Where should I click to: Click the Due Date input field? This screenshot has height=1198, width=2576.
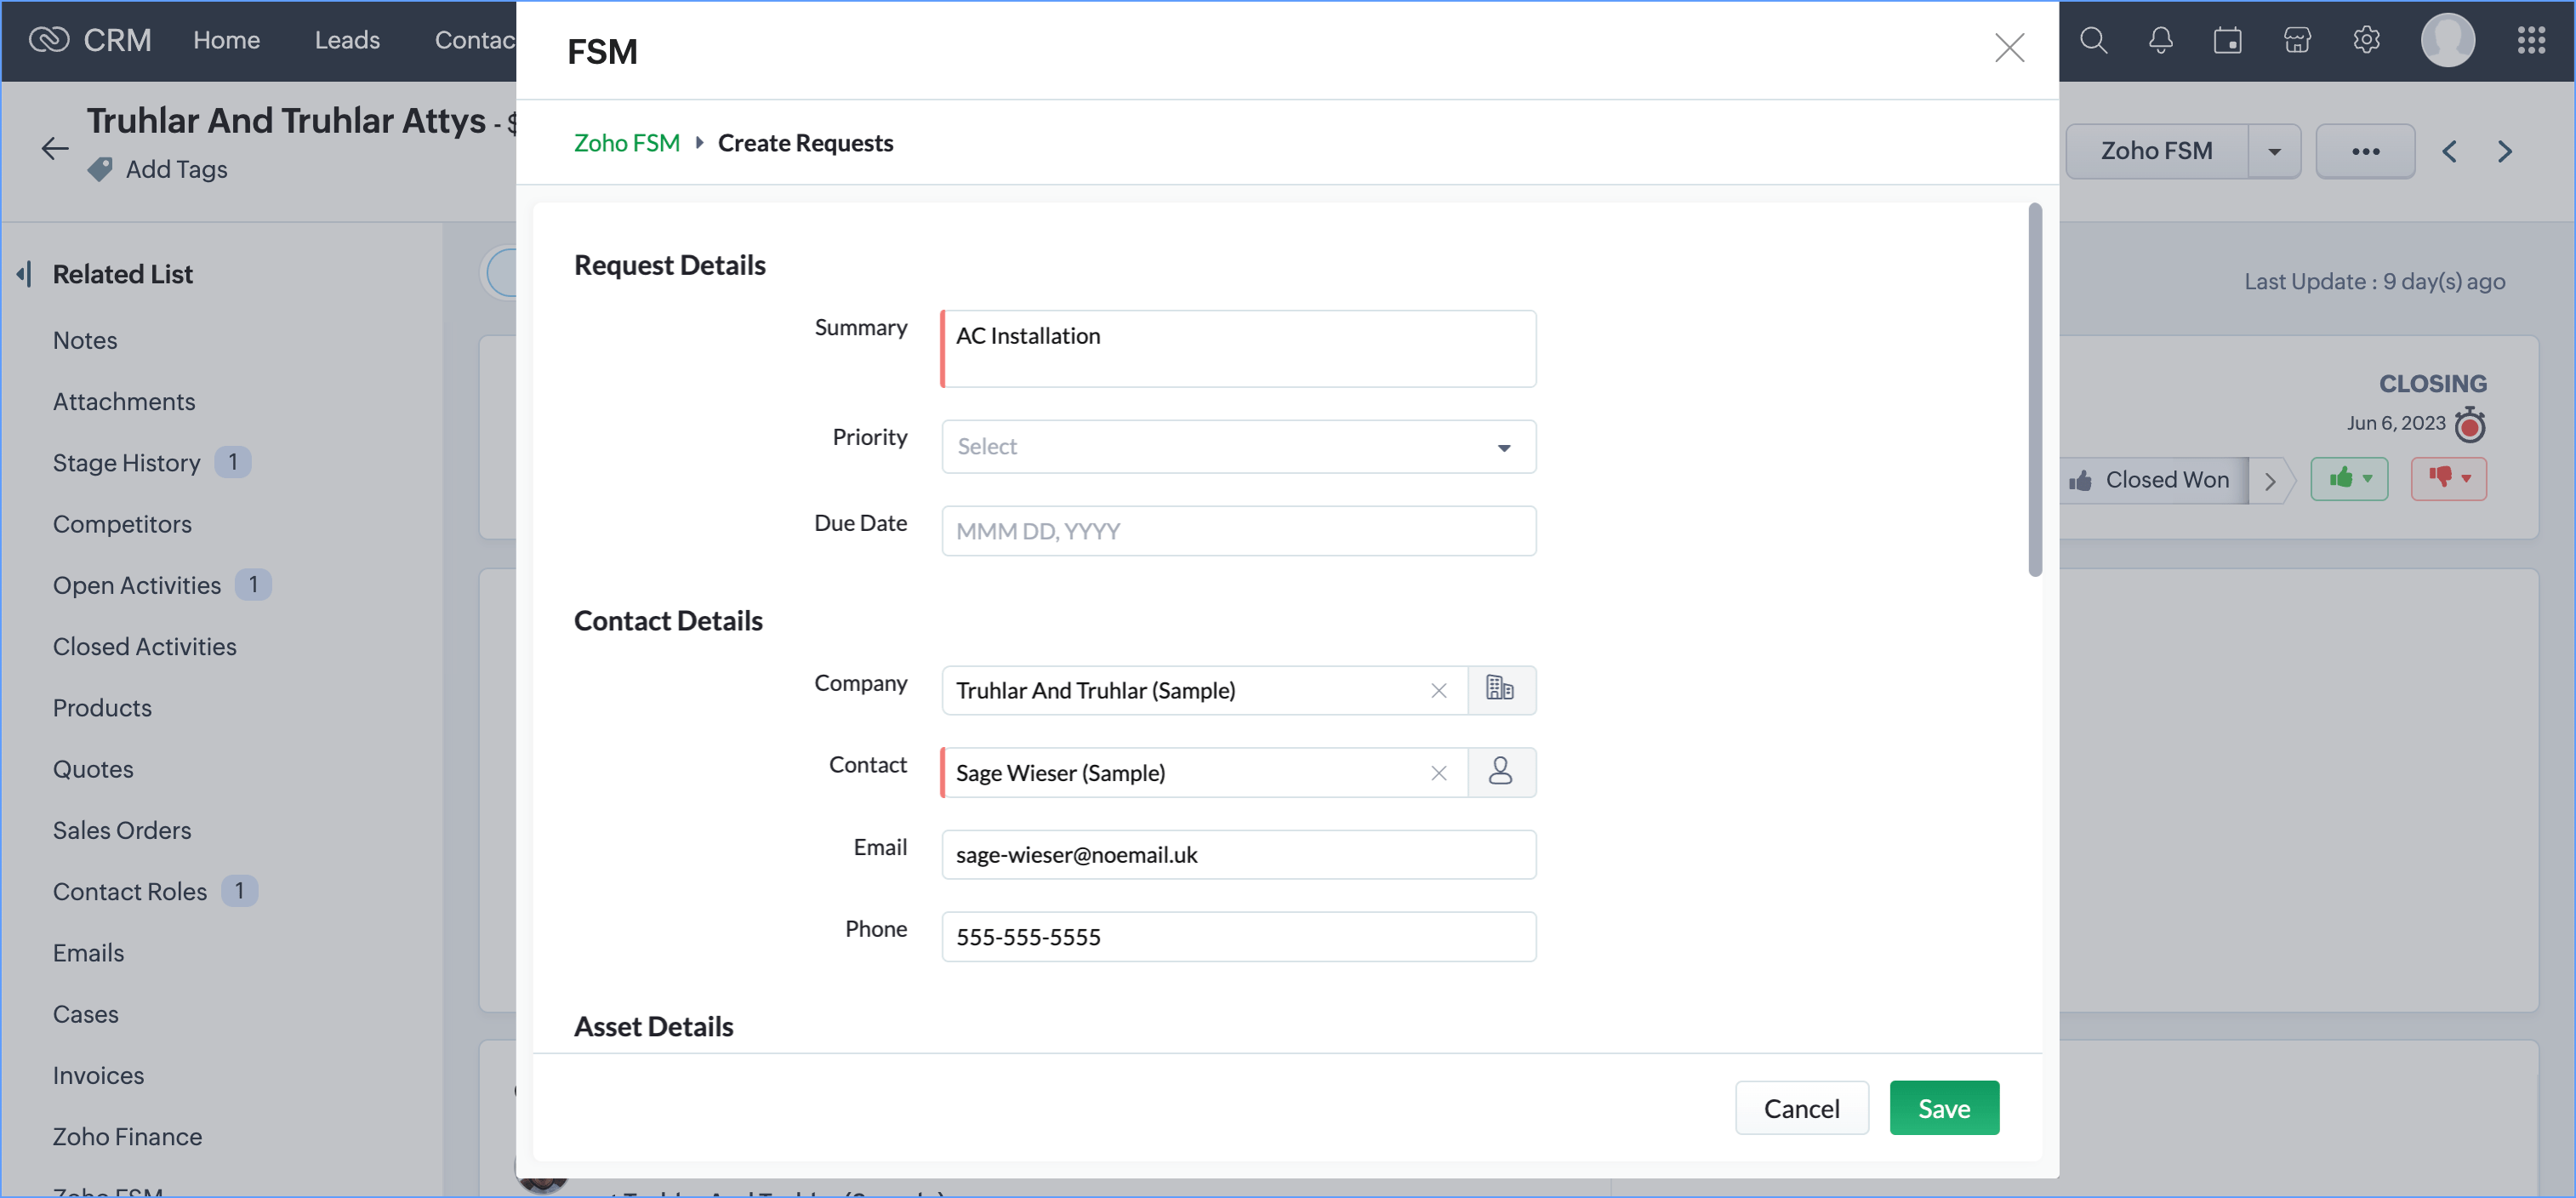(x=1237, y=530)
